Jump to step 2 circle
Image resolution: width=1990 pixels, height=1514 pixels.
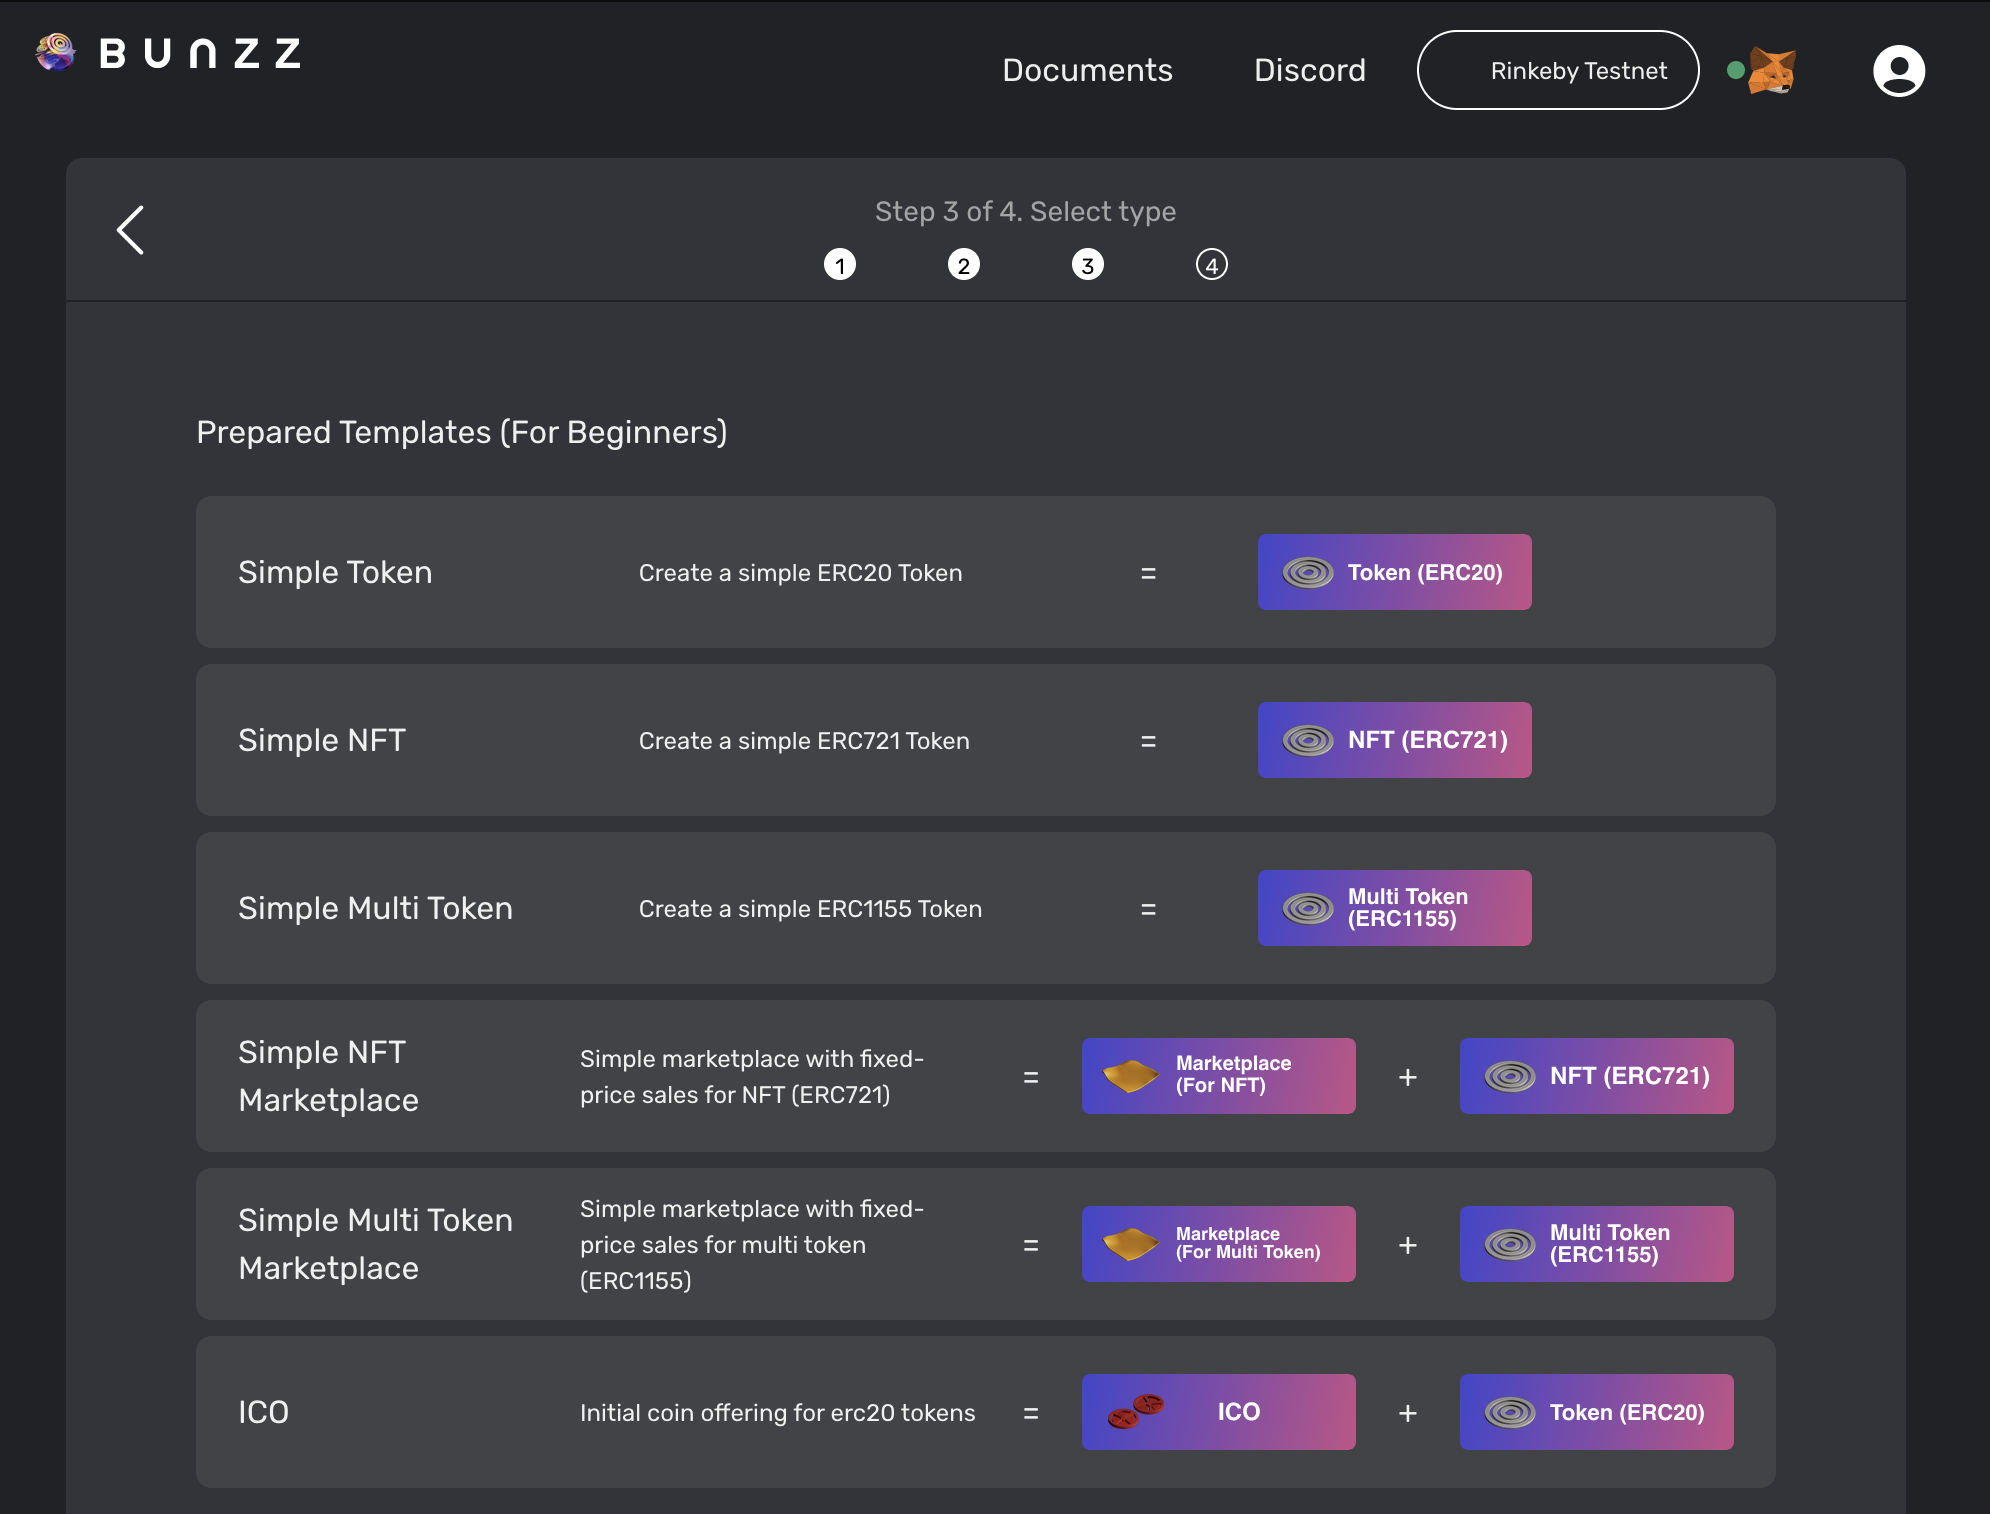(x=964, y=265)
